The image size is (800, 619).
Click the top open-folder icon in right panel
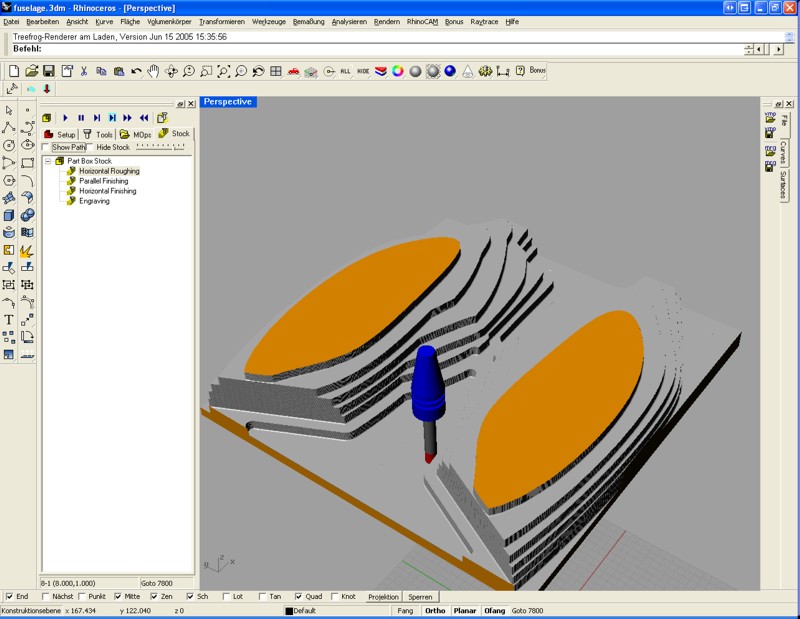click(x=770, y=118)
